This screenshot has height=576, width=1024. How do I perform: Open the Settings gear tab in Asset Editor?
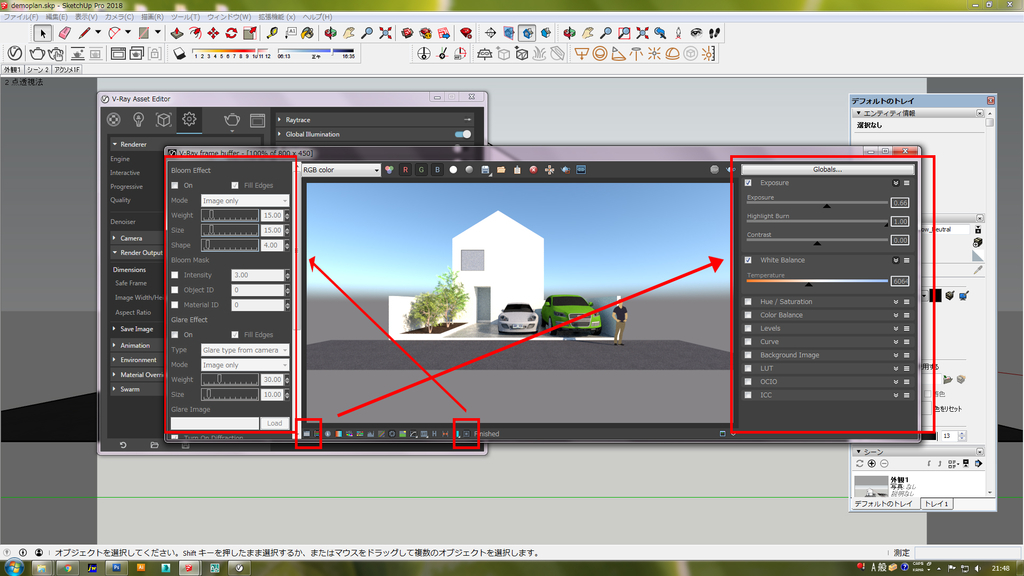point(189,119)
